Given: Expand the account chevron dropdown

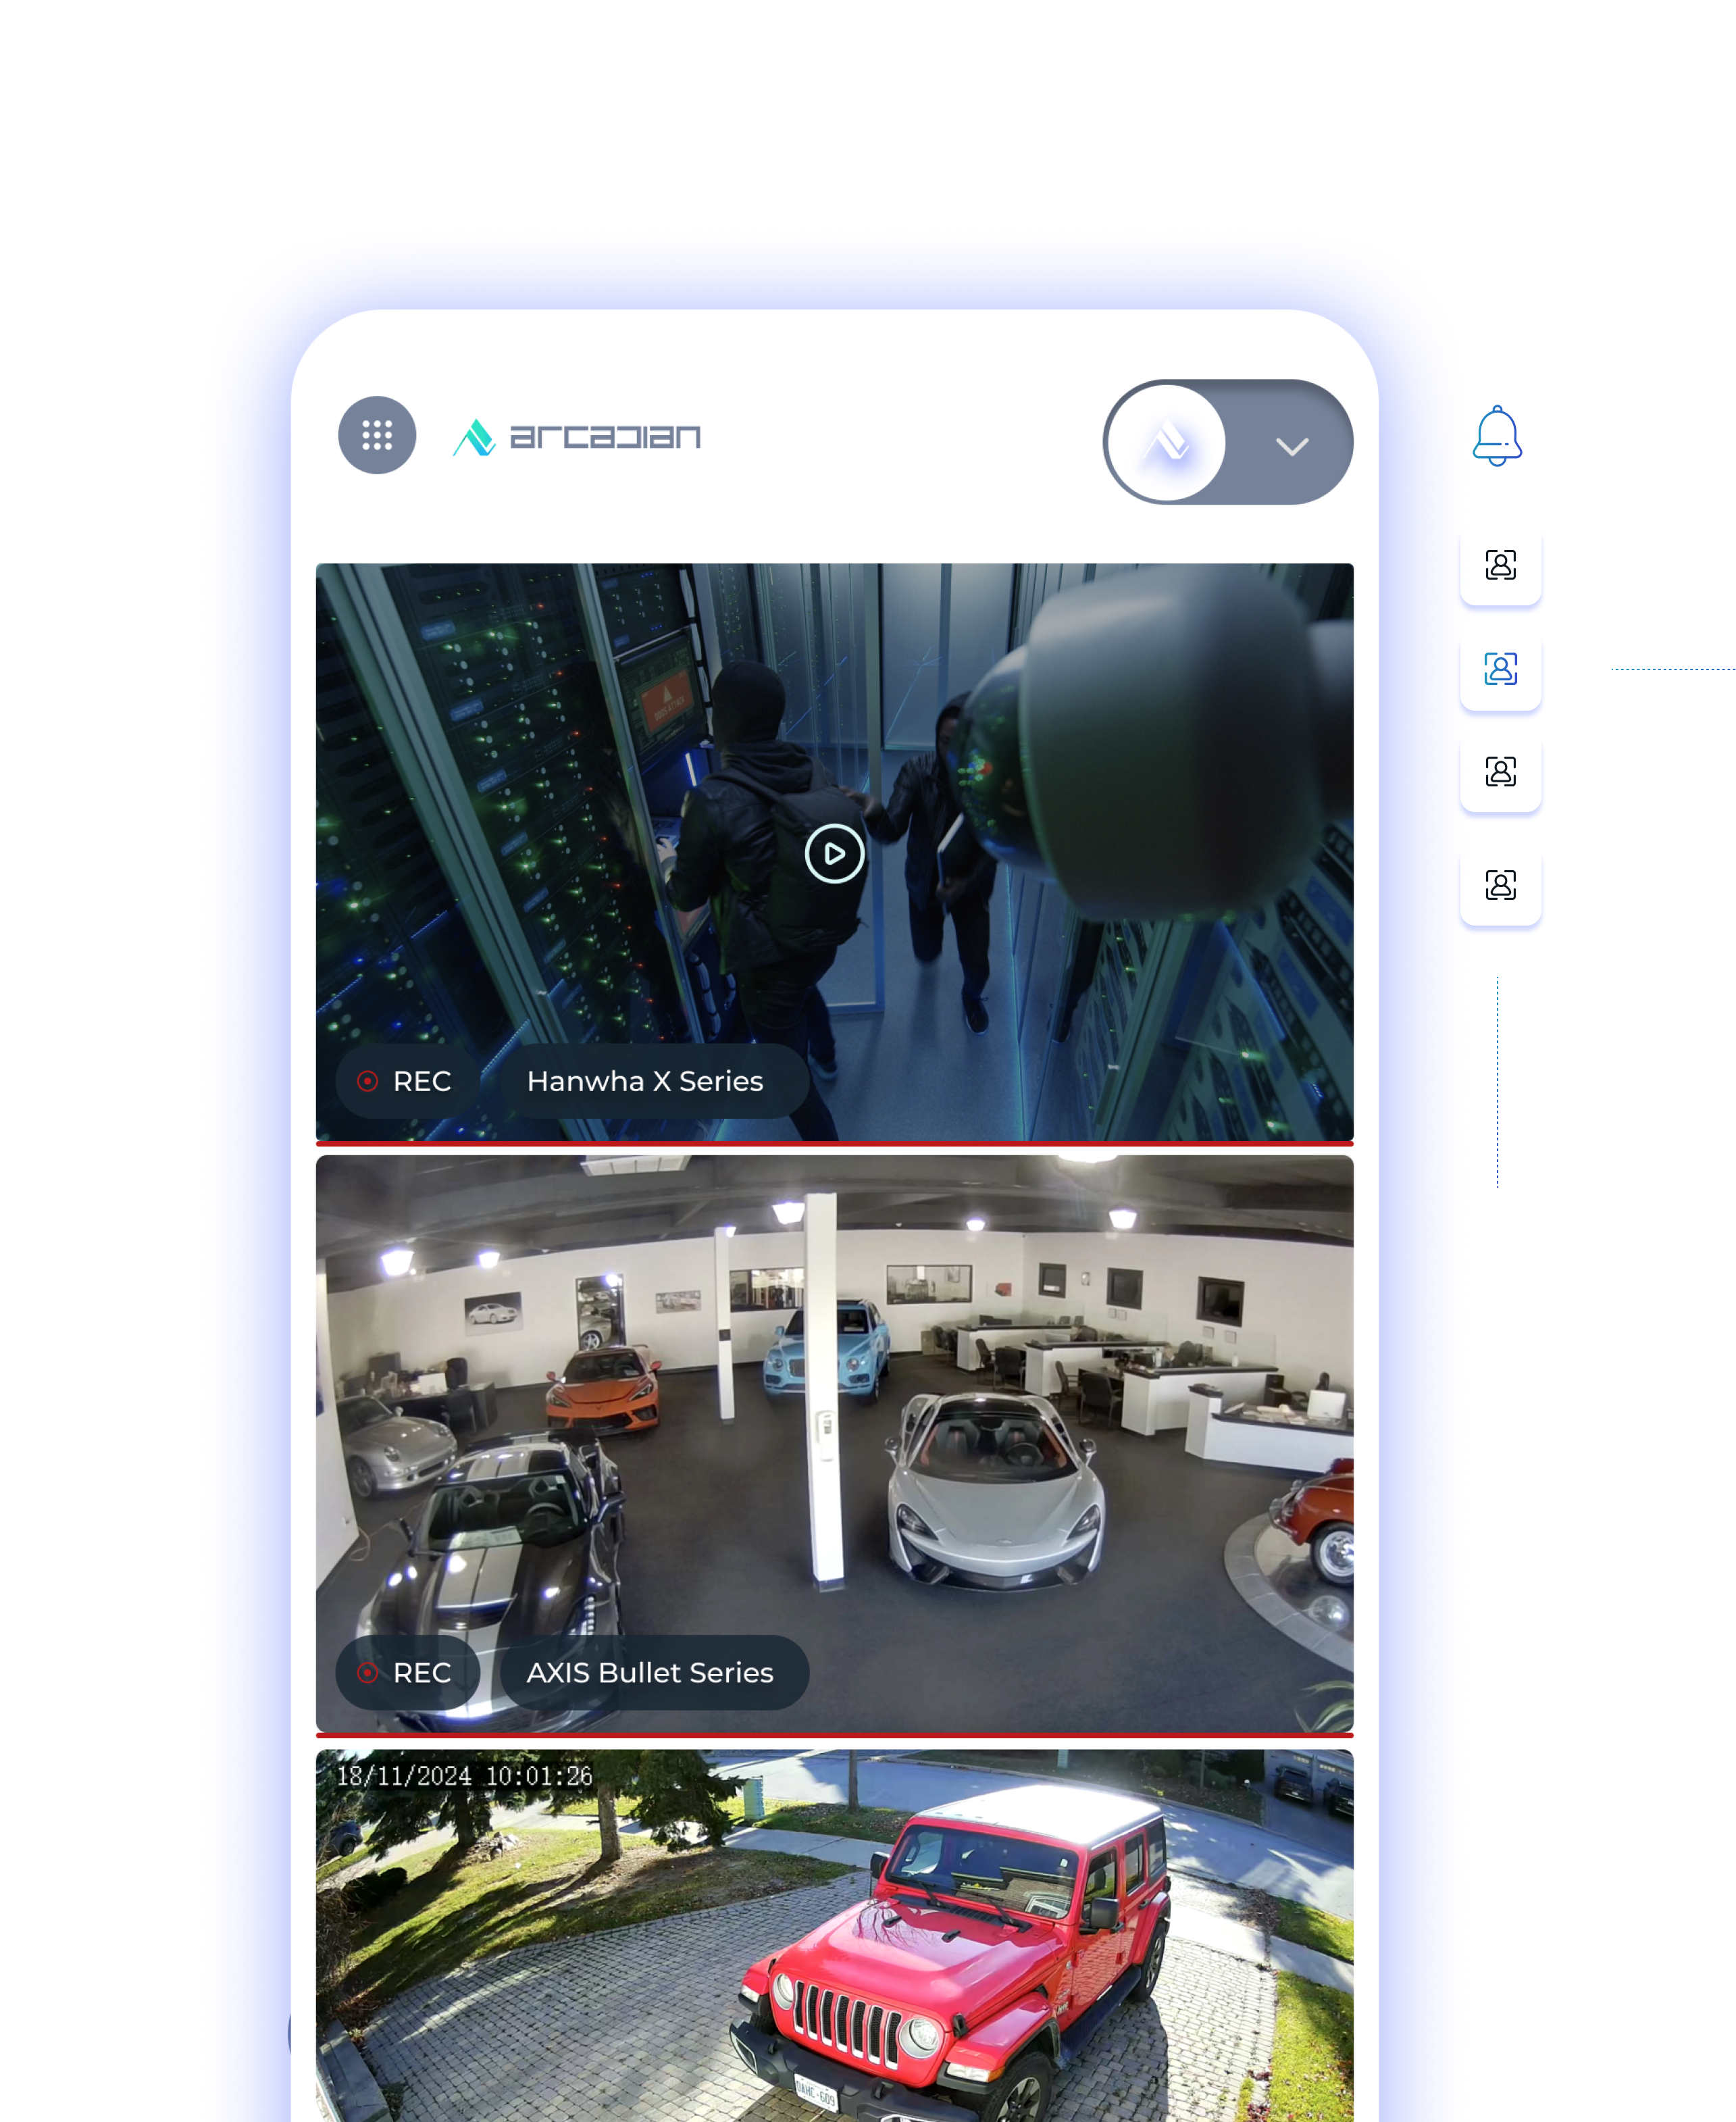Looking at the screenshot, I should click(1292, 446).
